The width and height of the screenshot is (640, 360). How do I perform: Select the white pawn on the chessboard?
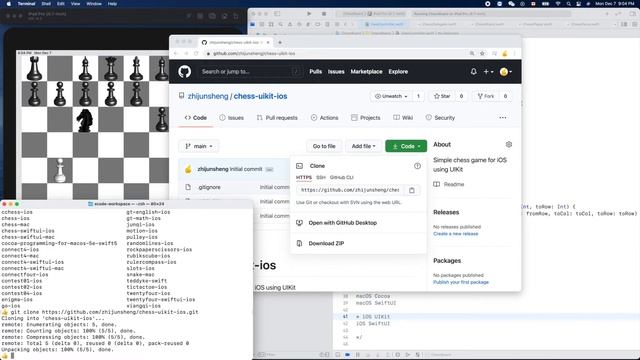pyautogui.click(x=60, y=170)
